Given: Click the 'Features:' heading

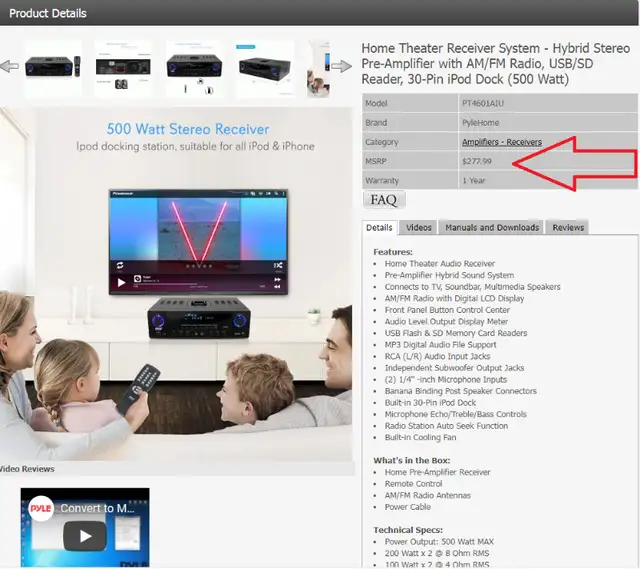Looking at the screenshot, I should (393, 252).
